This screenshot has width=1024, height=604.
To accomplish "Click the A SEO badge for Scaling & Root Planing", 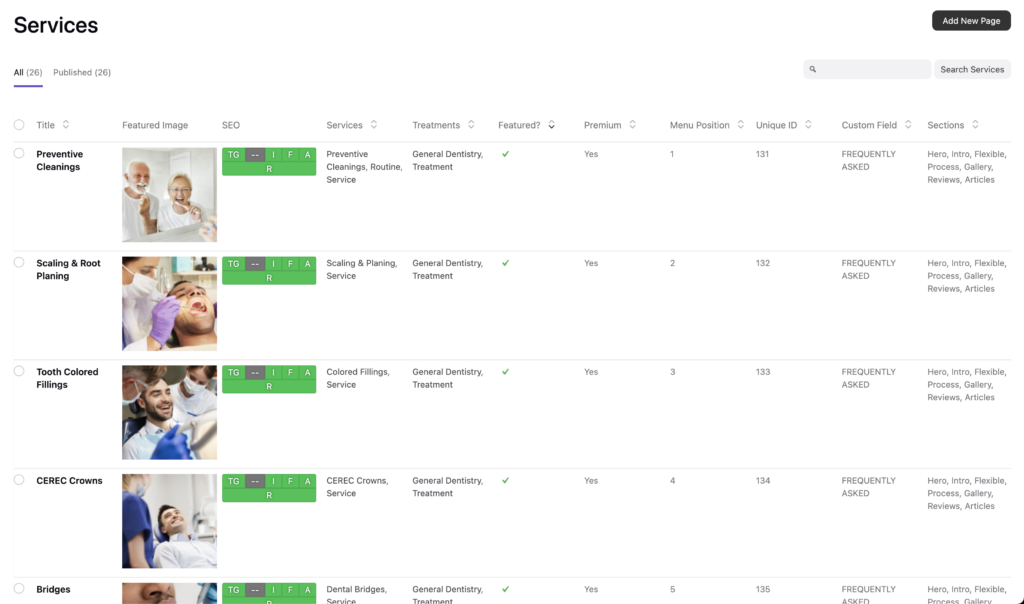I will click(308, 264).
